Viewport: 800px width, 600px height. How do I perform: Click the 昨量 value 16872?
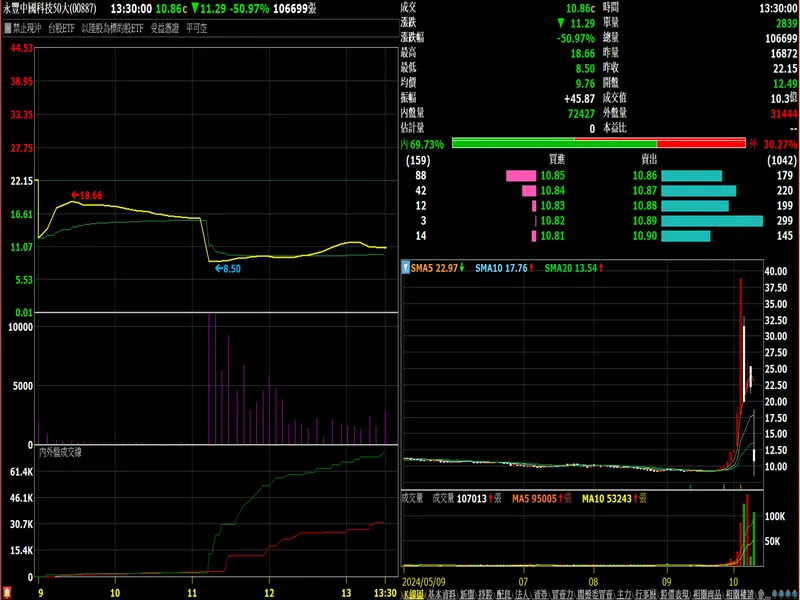tap(784, 54)
